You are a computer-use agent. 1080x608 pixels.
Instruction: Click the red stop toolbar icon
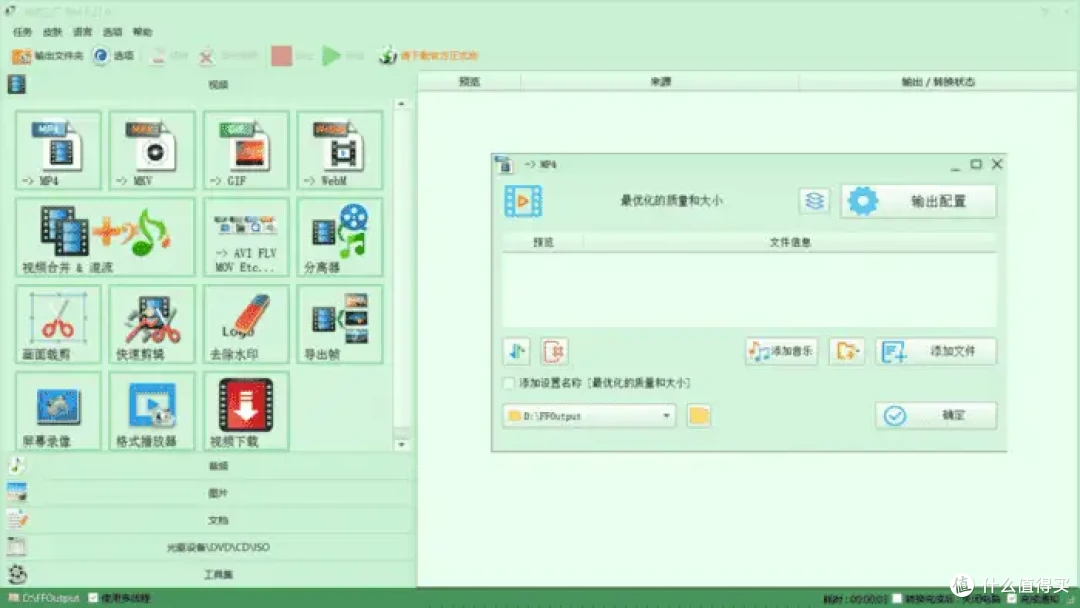point(282,56)
